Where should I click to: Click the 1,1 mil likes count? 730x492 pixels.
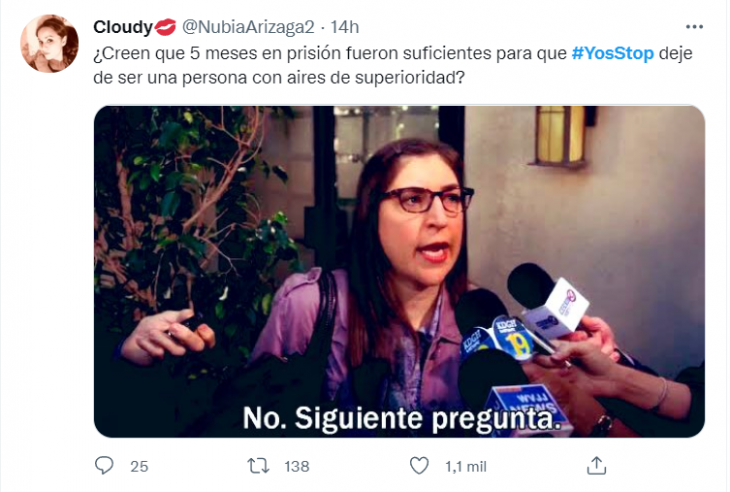(466, 466)
